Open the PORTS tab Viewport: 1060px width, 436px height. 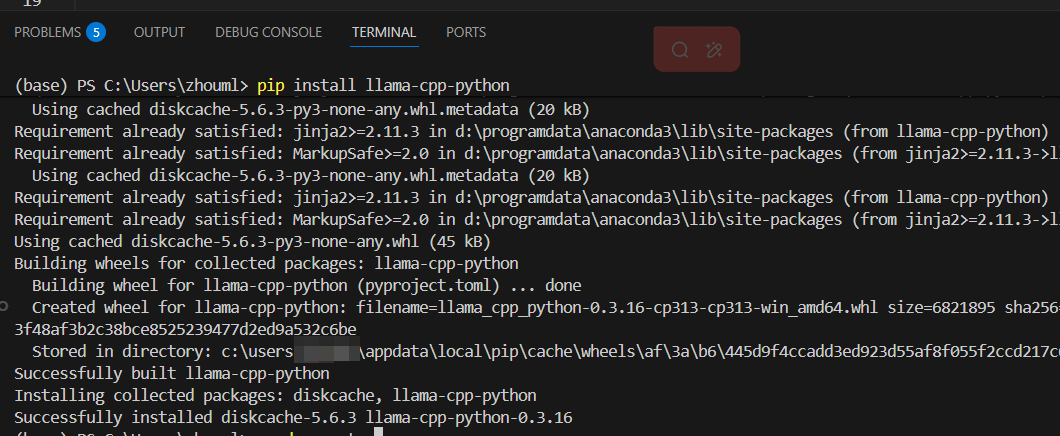[466, 32]
